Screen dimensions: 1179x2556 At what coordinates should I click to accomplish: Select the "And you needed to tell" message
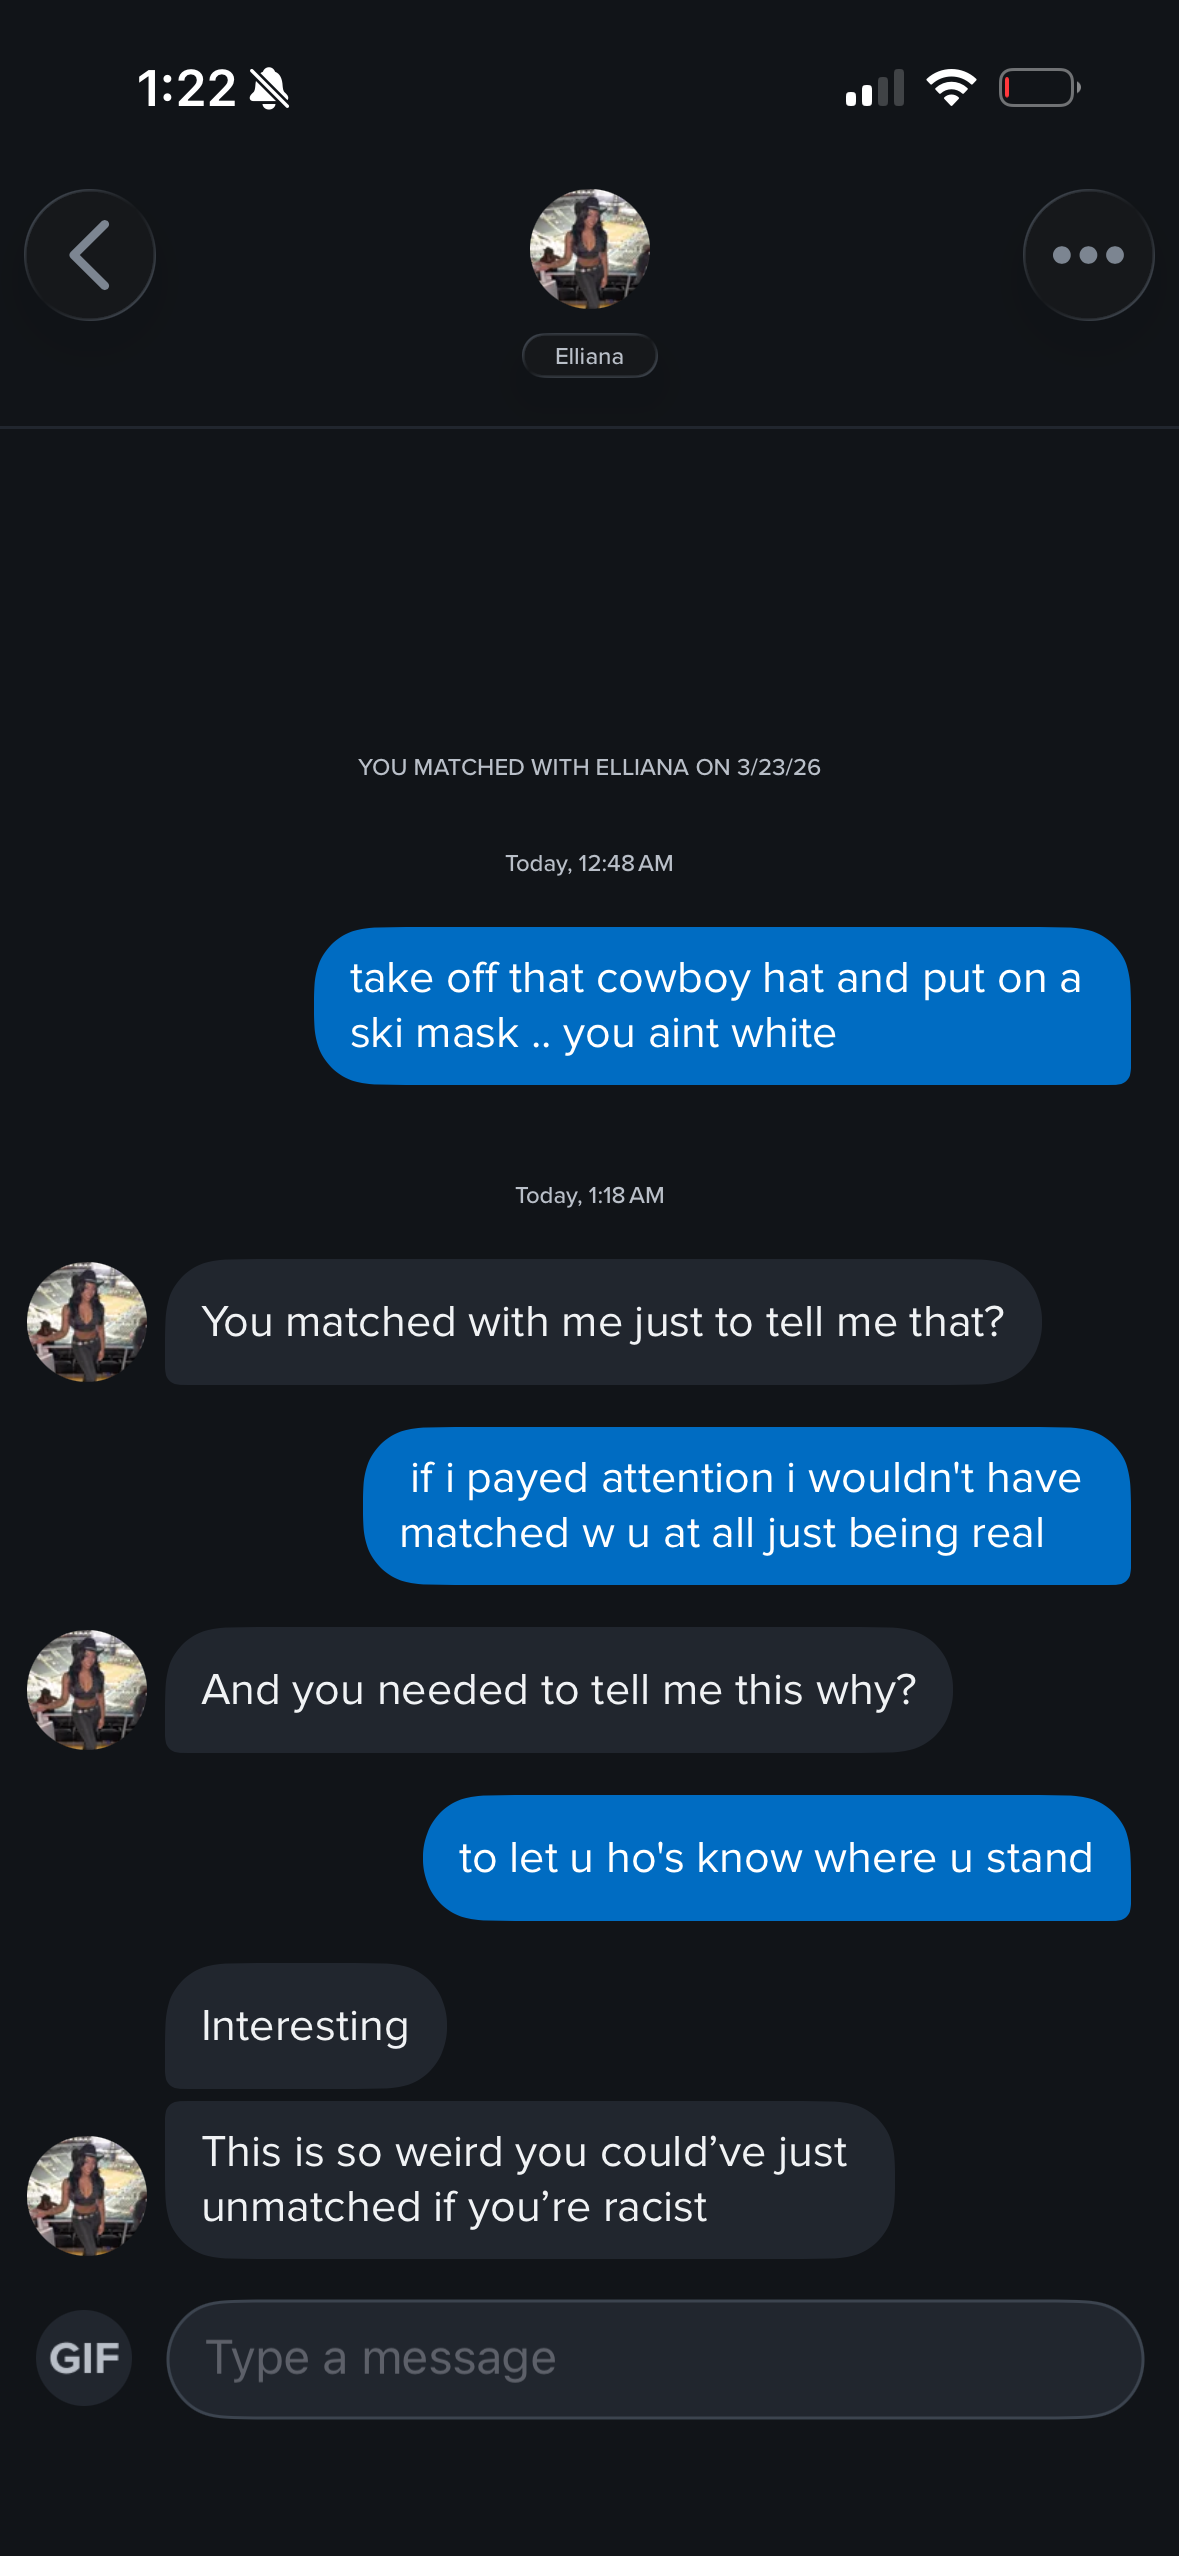pyautogui.click(x=558, y=1690)
